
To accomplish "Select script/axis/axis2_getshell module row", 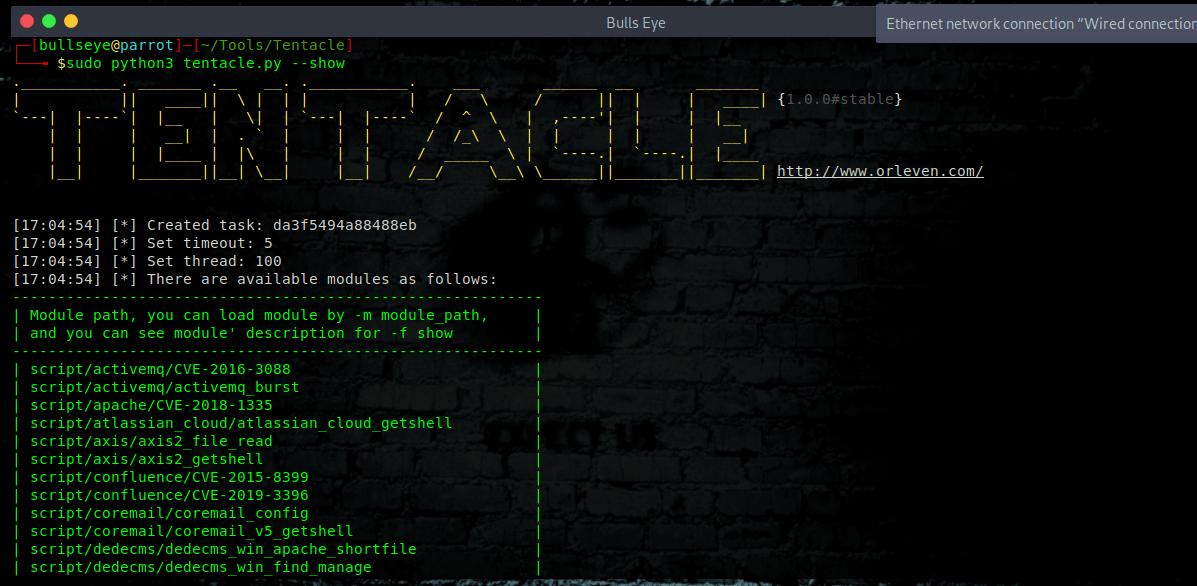I will pos(147,459).
